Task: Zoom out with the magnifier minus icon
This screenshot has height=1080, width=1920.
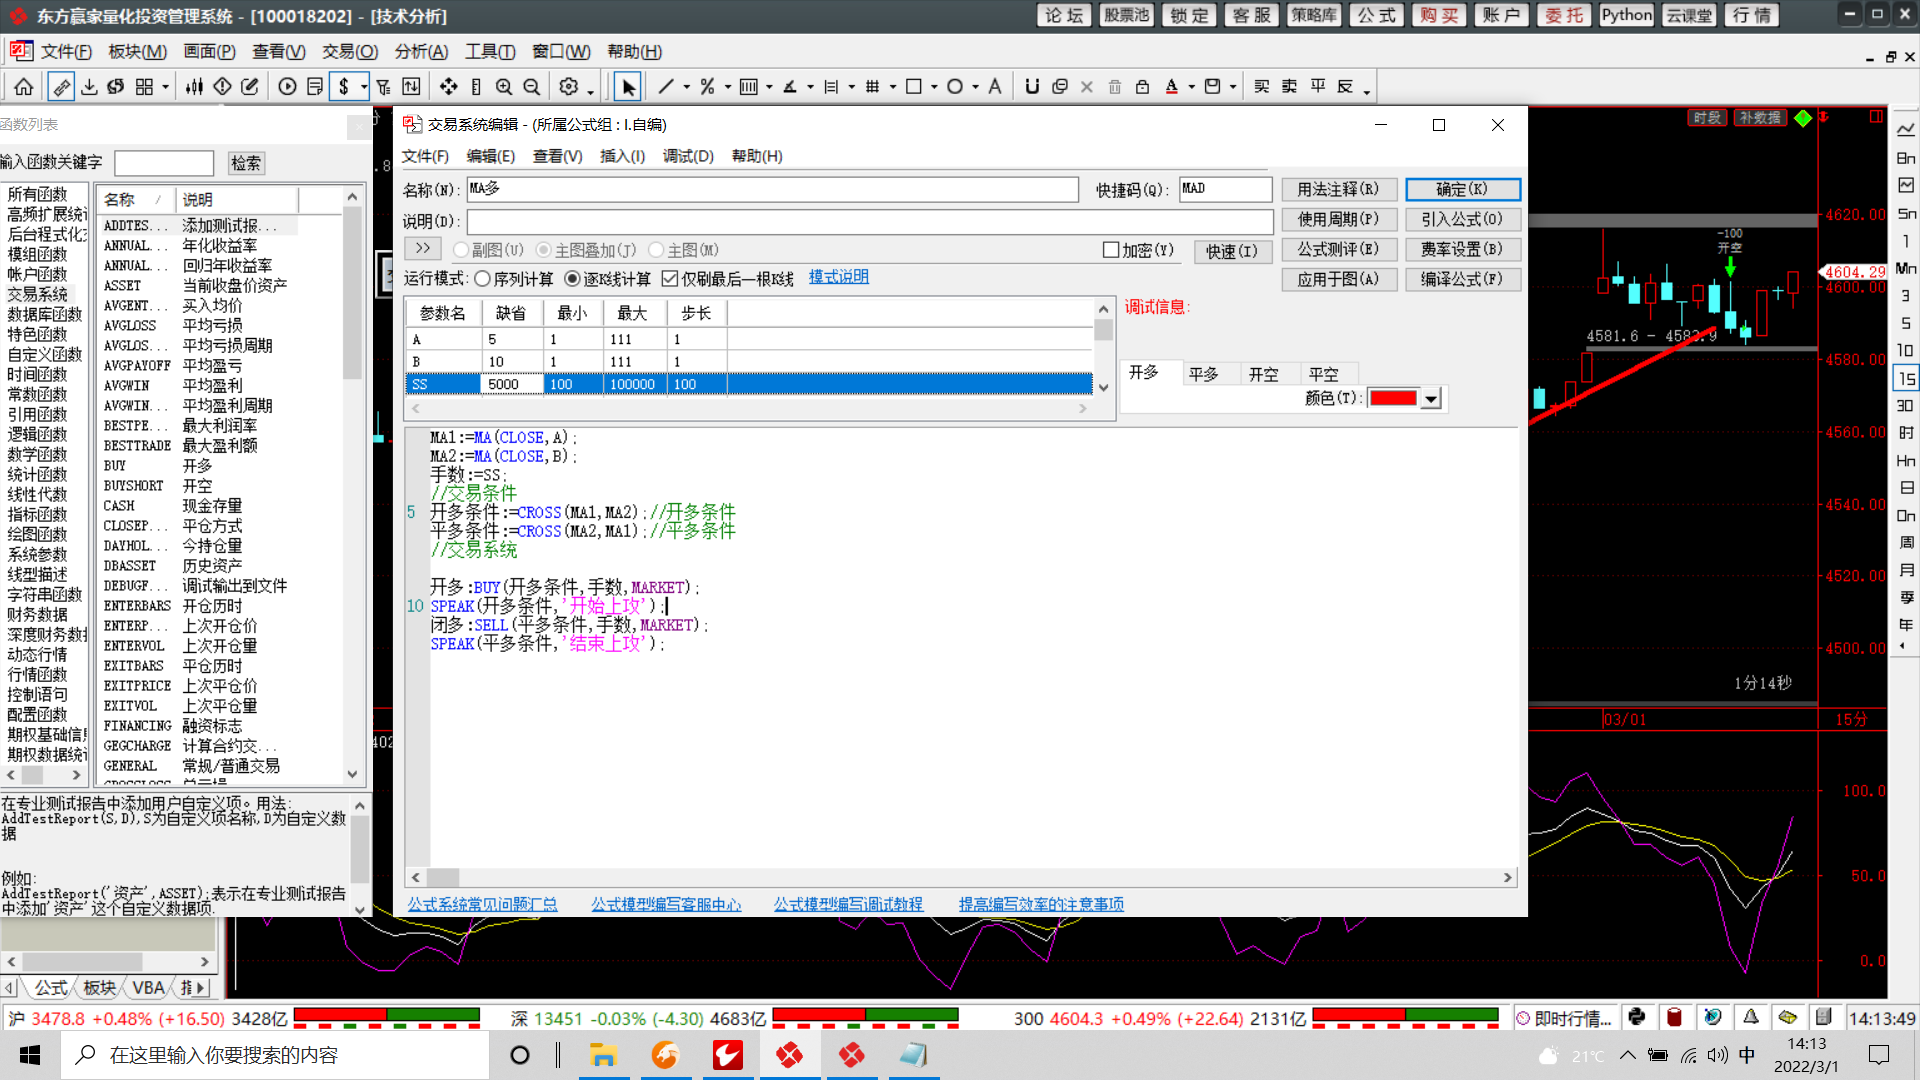Action: tap(532, 87)
